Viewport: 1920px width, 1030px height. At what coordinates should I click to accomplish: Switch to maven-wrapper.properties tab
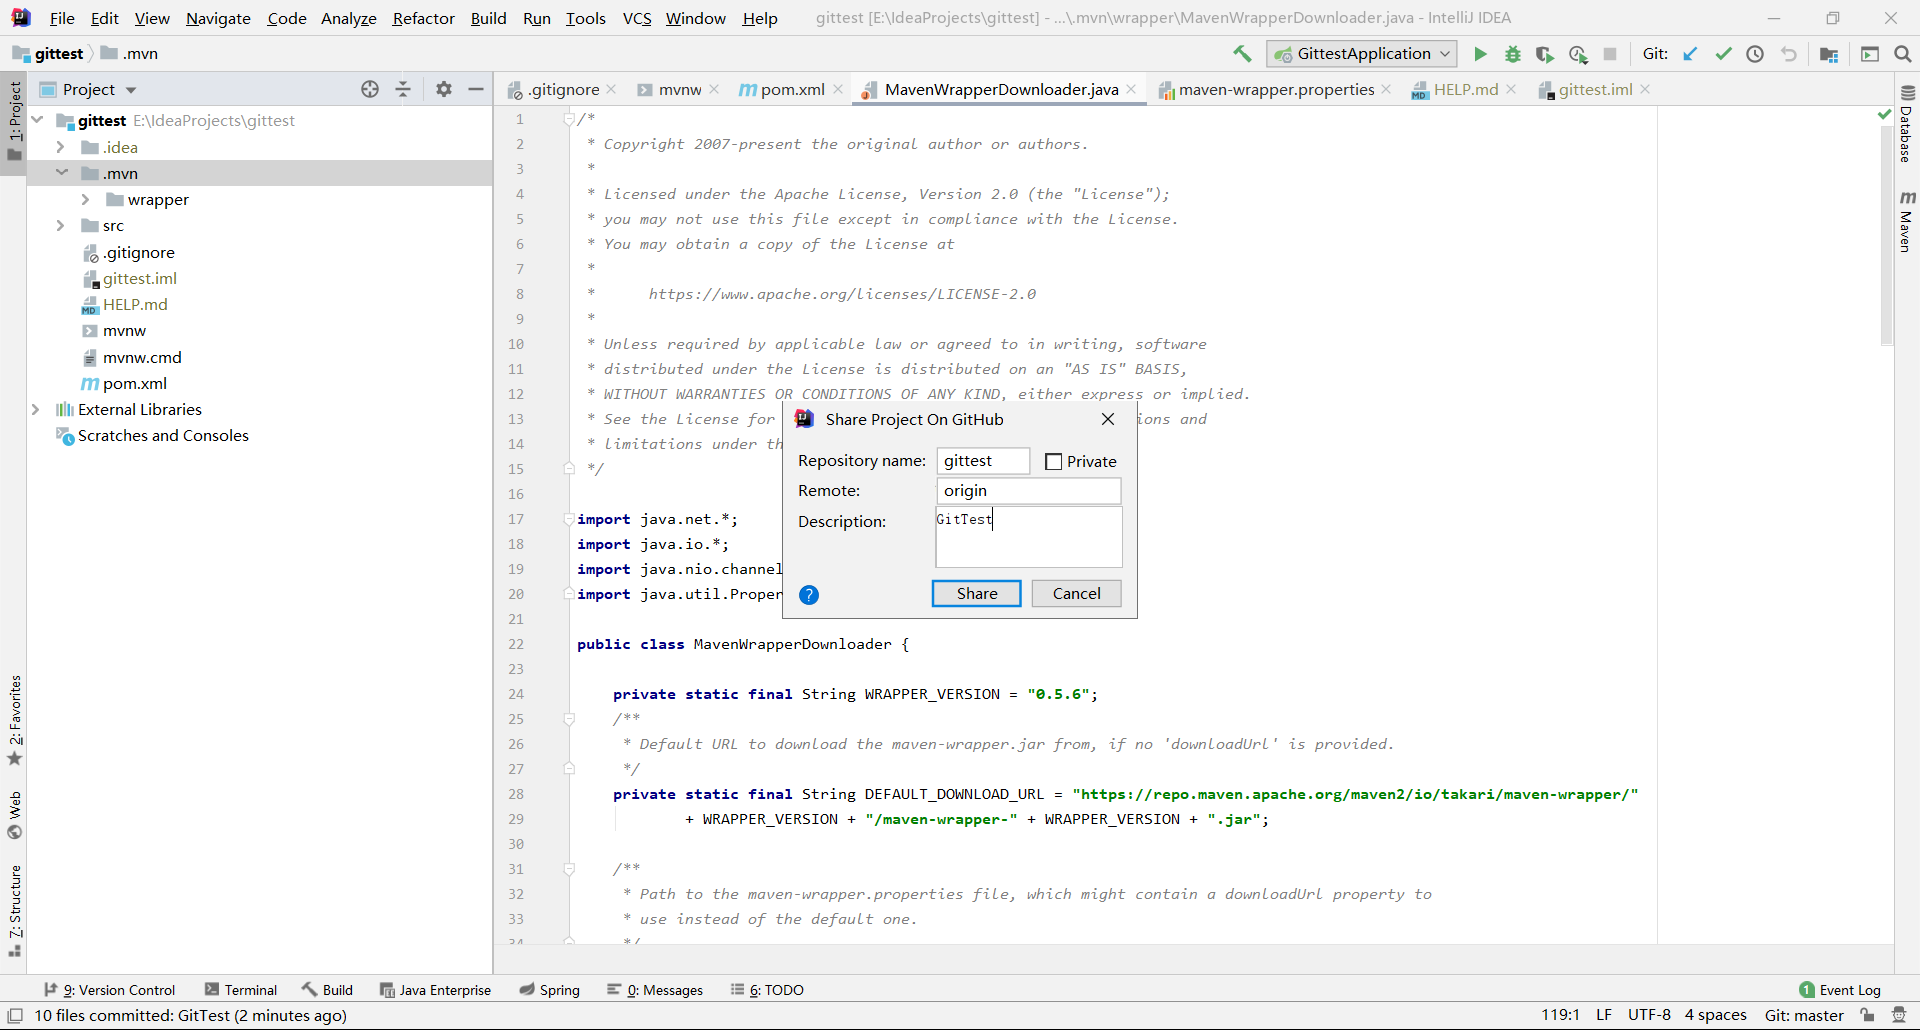pos(1276,89)
